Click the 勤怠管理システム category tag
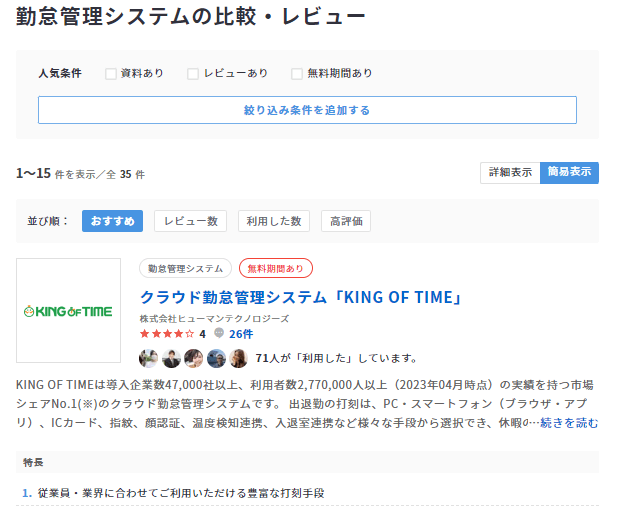Image resolution: width=631 pixels, height=508 pixels. 185,268
